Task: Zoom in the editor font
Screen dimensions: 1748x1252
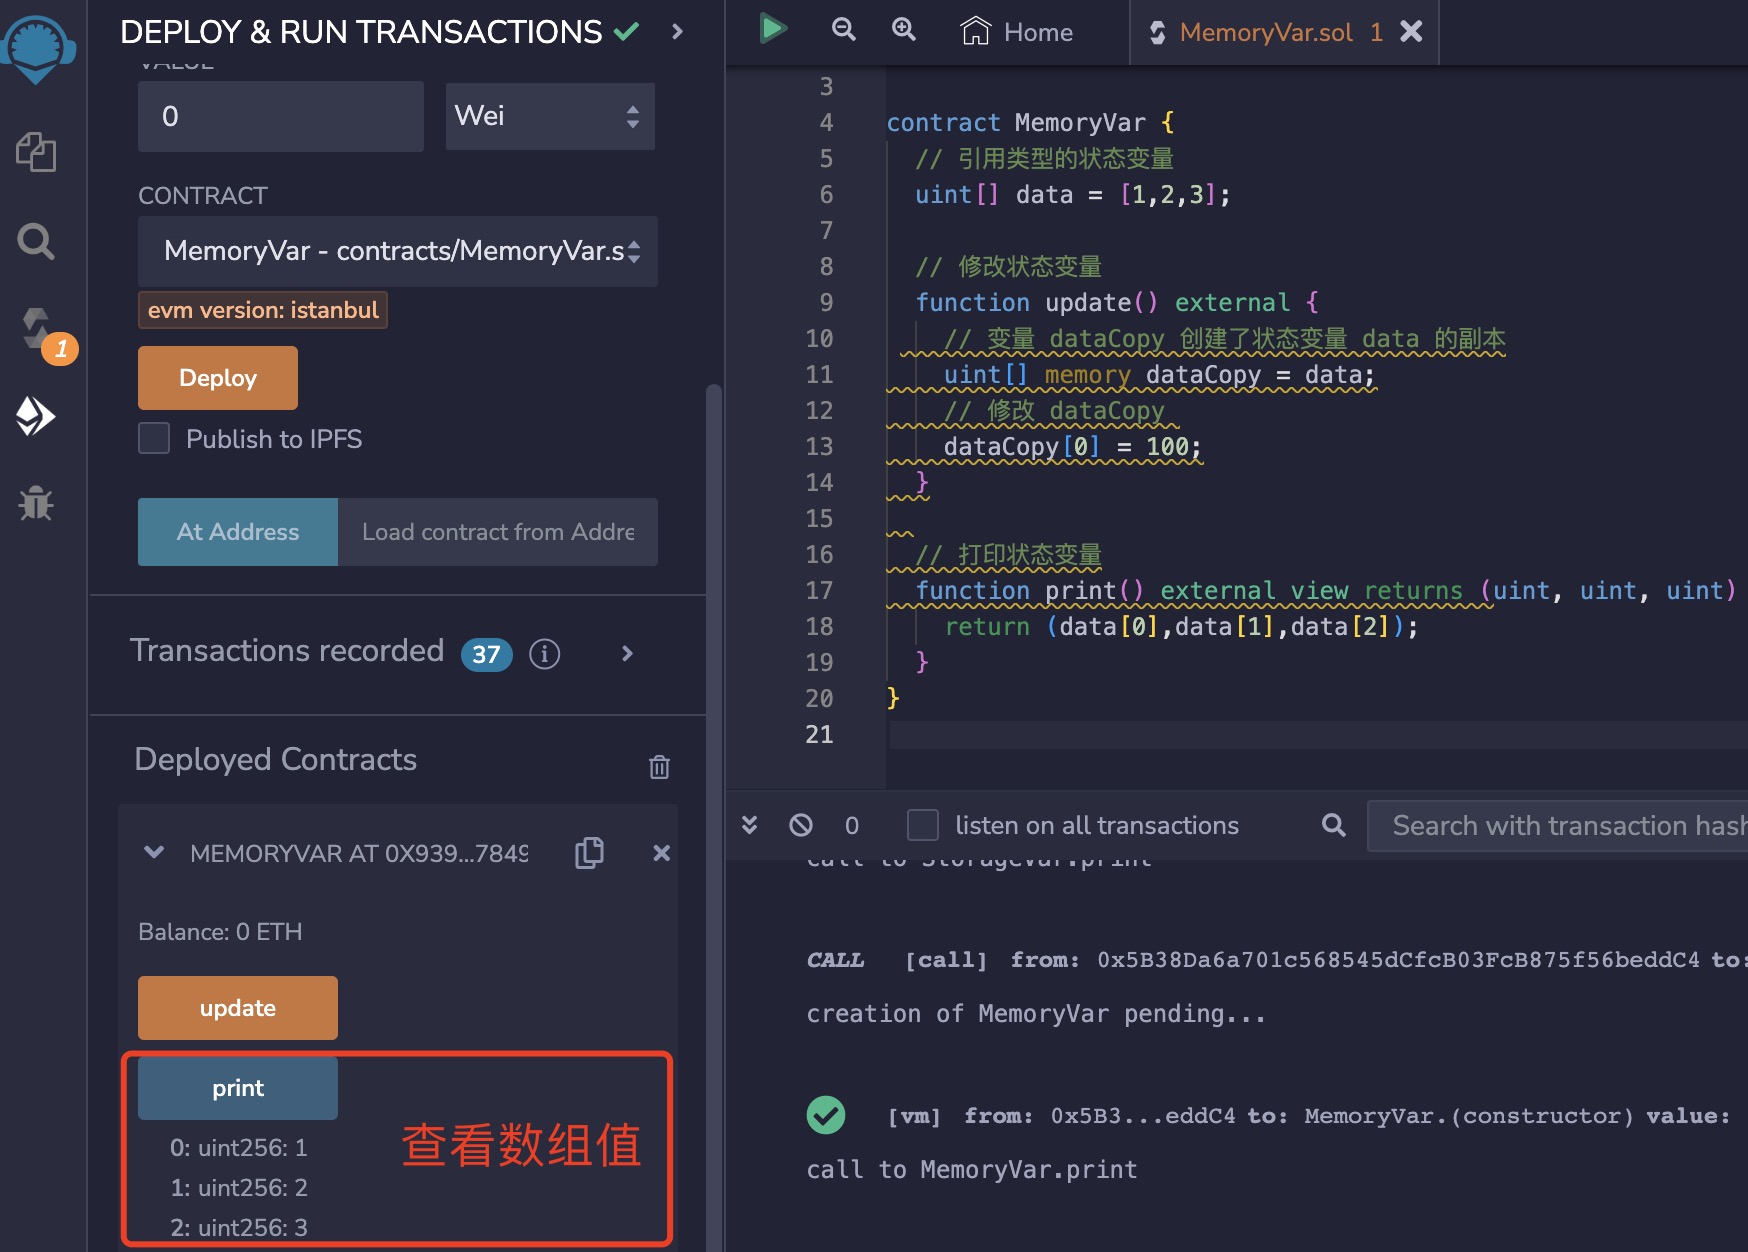Action: click(x=904, y=30)
